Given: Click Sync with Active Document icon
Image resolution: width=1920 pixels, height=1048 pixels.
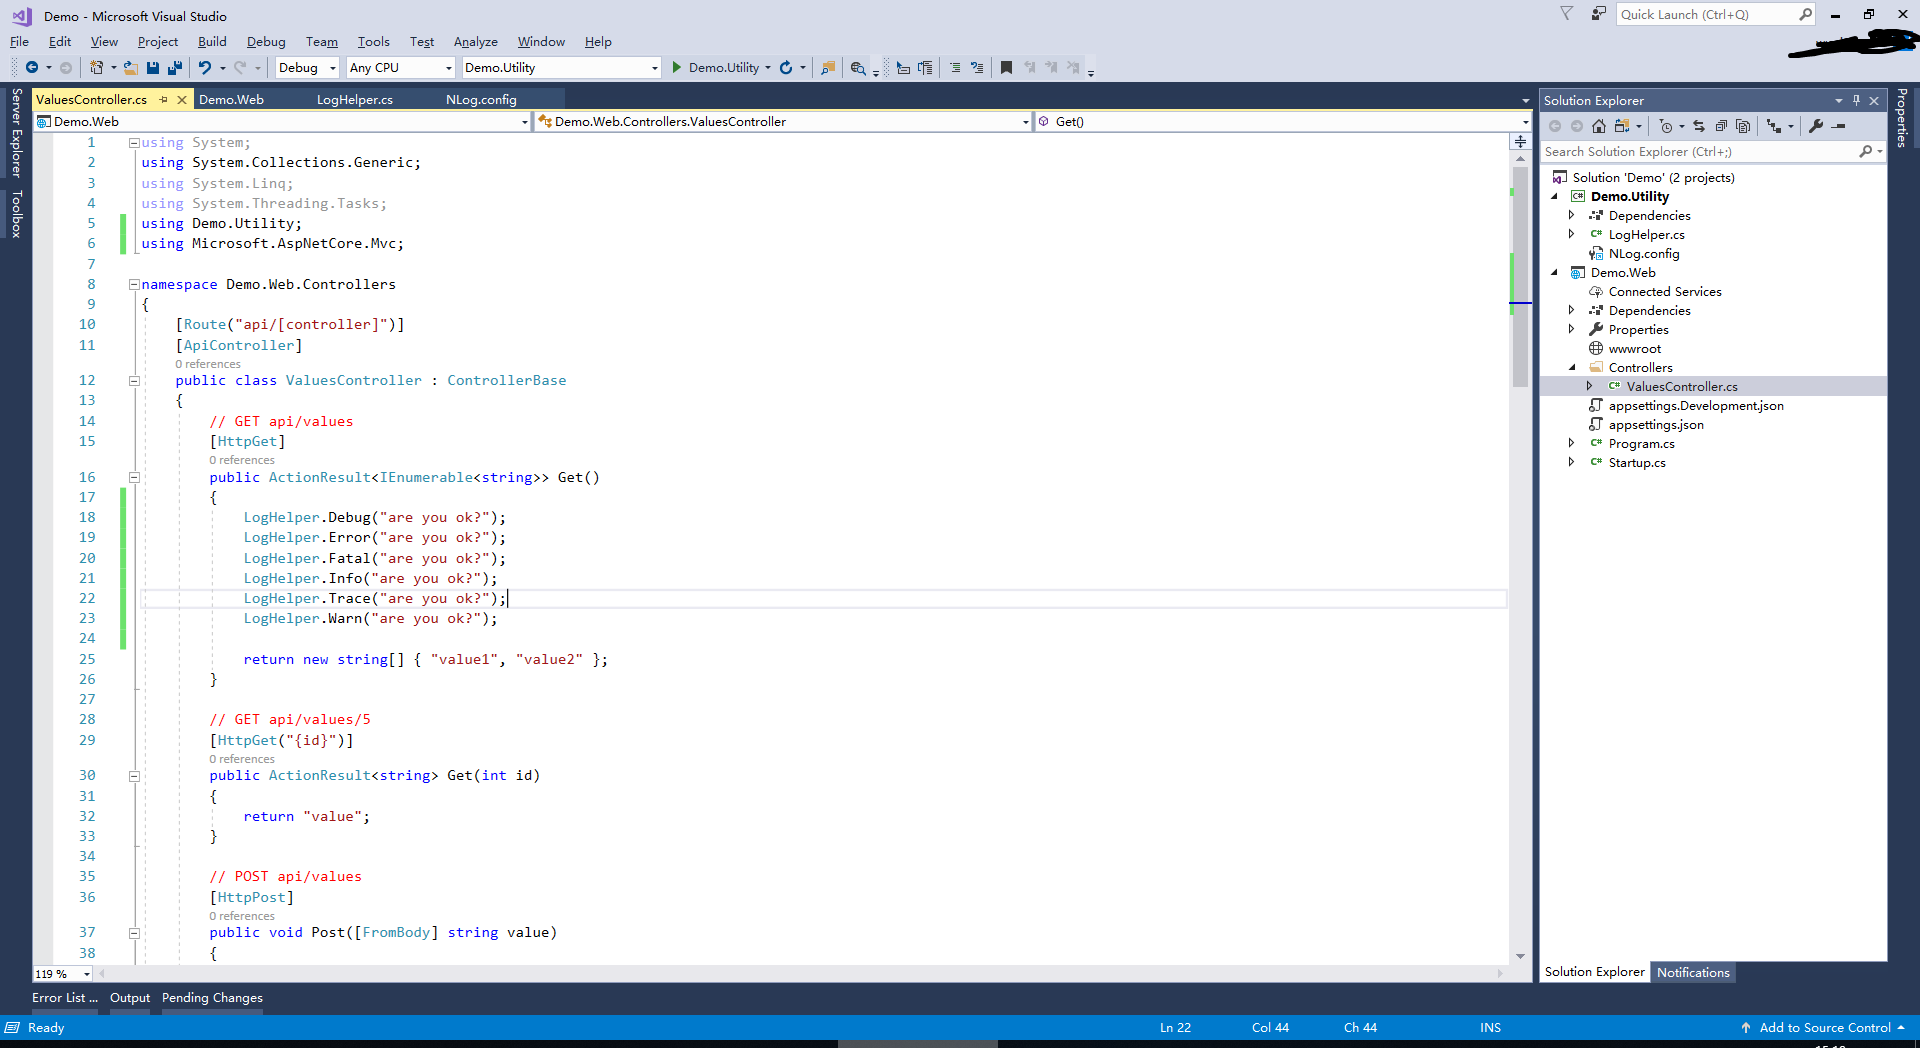Looking at the screenshot, I should coord(1698,126).
